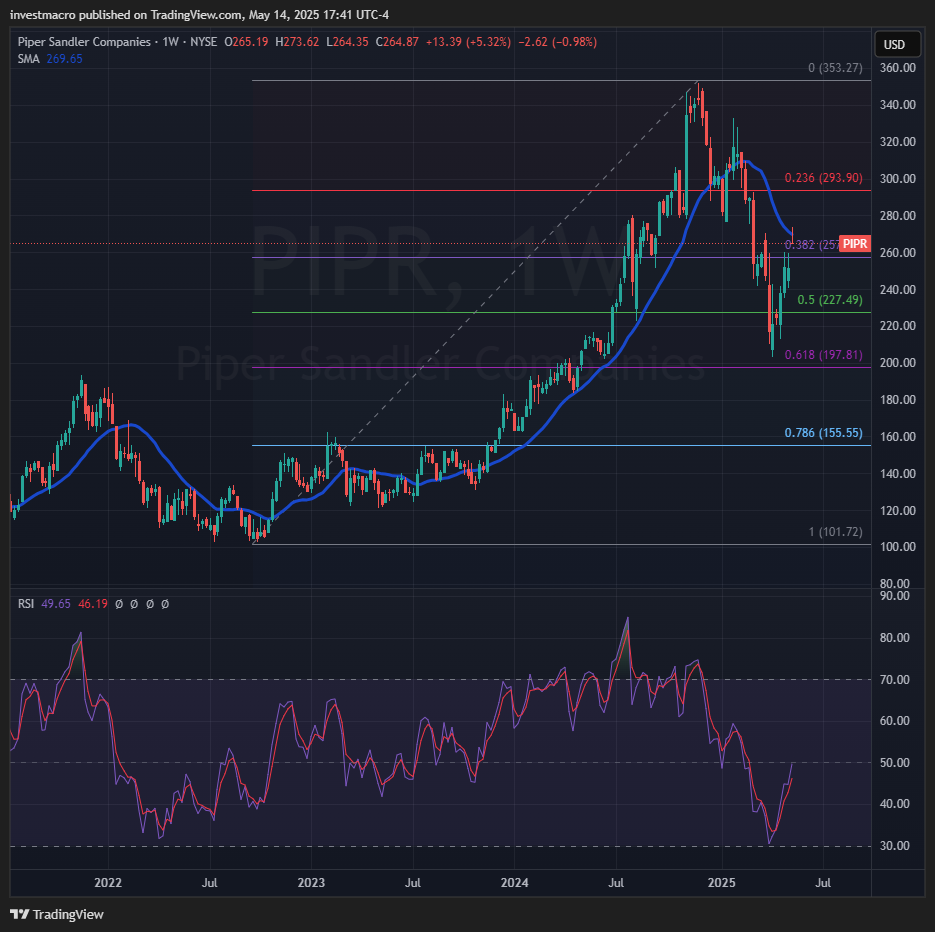Click the close price C264.87
Screen dimensions: 935x932
click(x=397, y=42)
